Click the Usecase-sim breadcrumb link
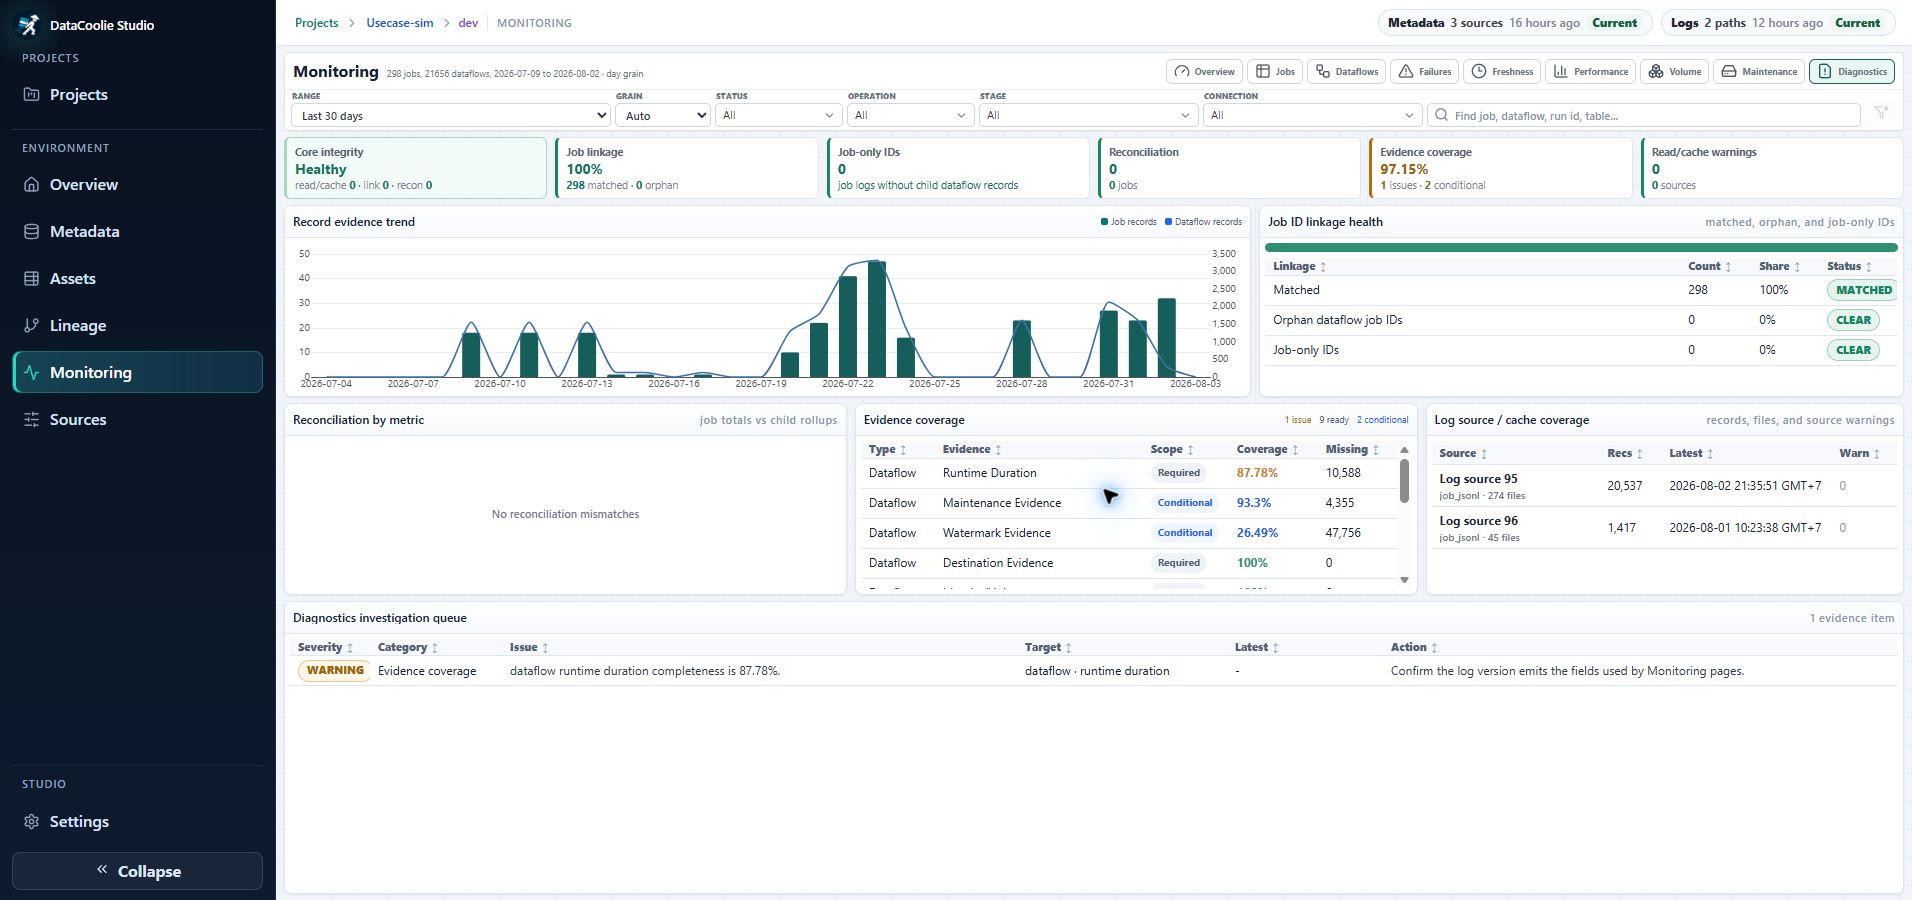1912x900 pixels. click(x=399, y=23)
